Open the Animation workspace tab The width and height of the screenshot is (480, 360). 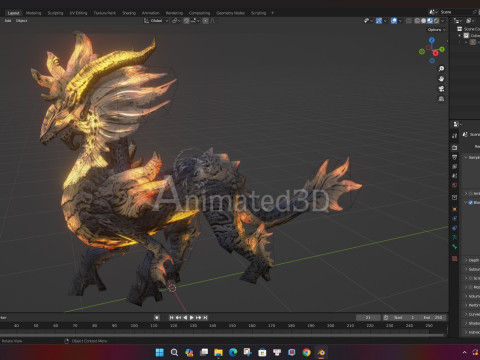coord(150,13)
